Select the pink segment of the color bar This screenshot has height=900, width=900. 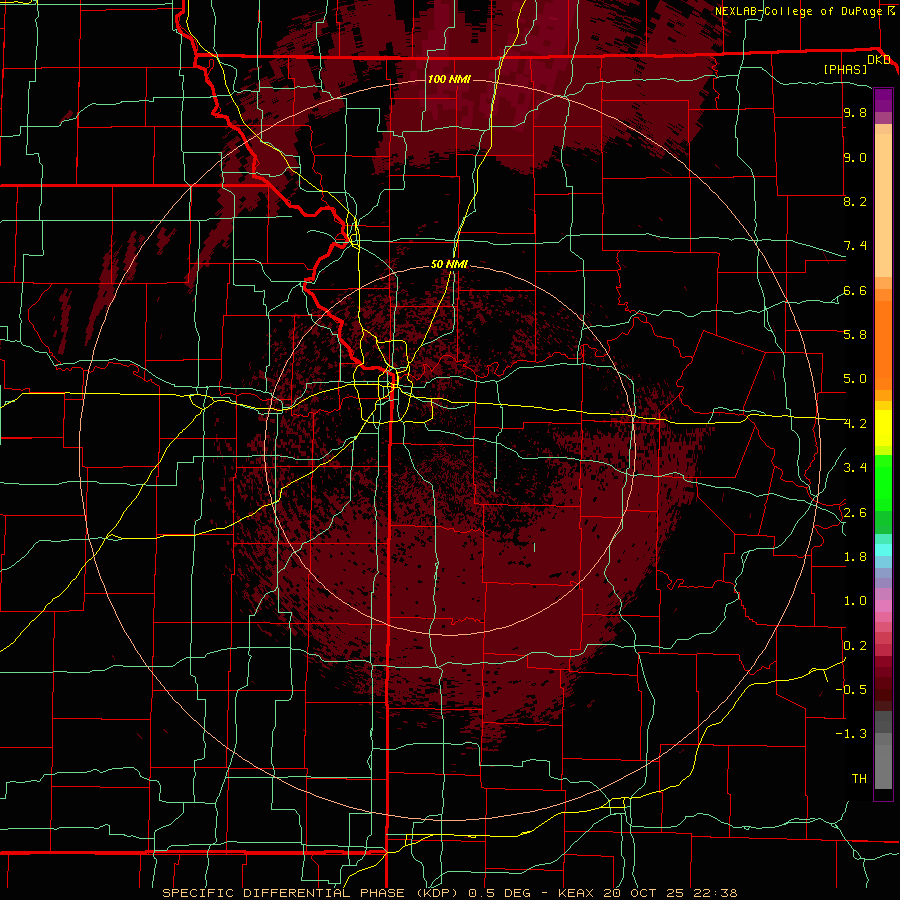point(883,606)
